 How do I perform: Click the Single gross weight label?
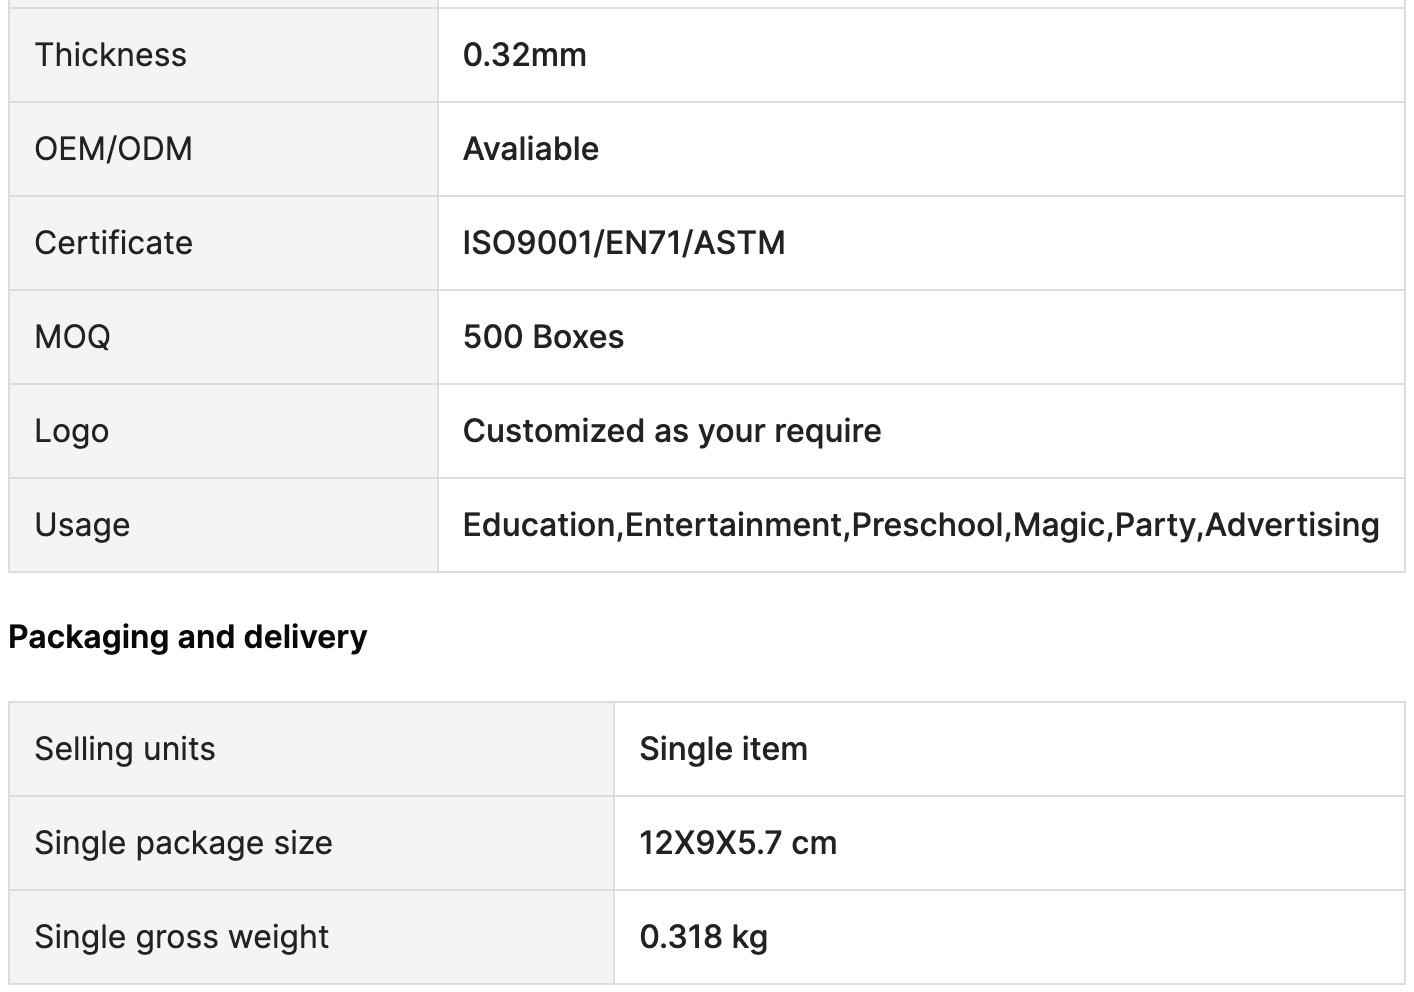tap(181, 937)
